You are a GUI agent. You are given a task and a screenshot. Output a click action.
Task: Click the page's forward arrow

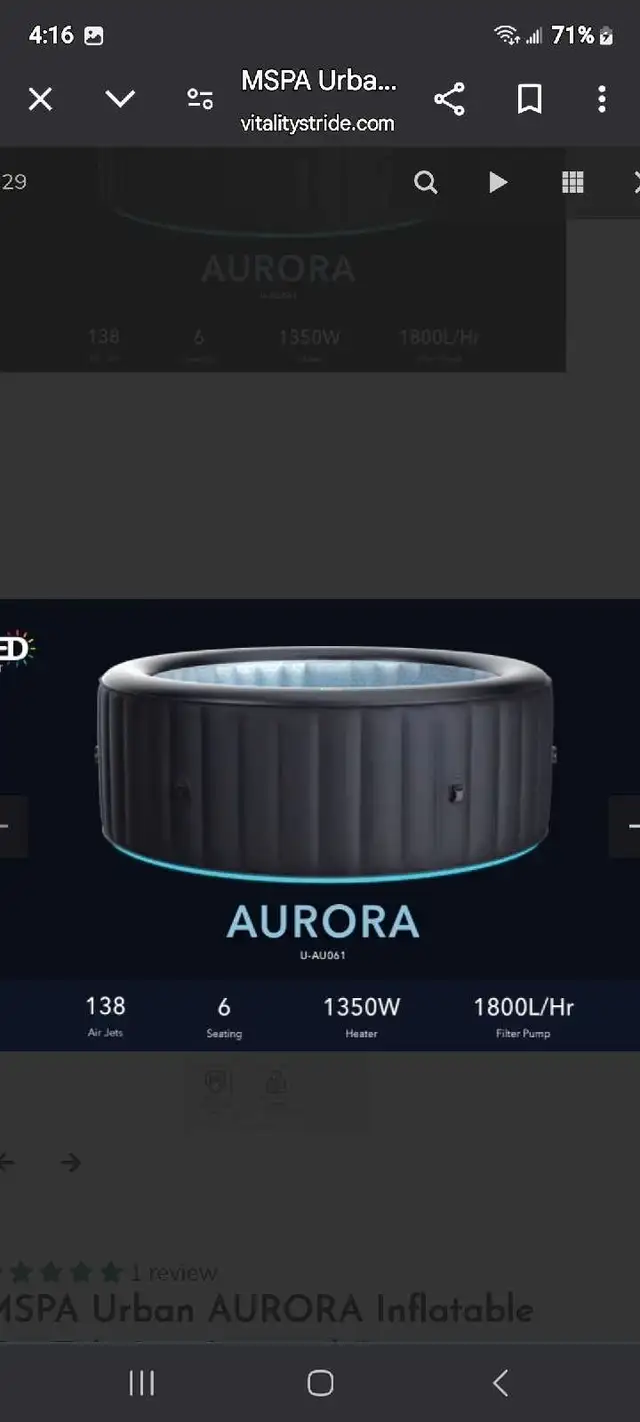70,1162
